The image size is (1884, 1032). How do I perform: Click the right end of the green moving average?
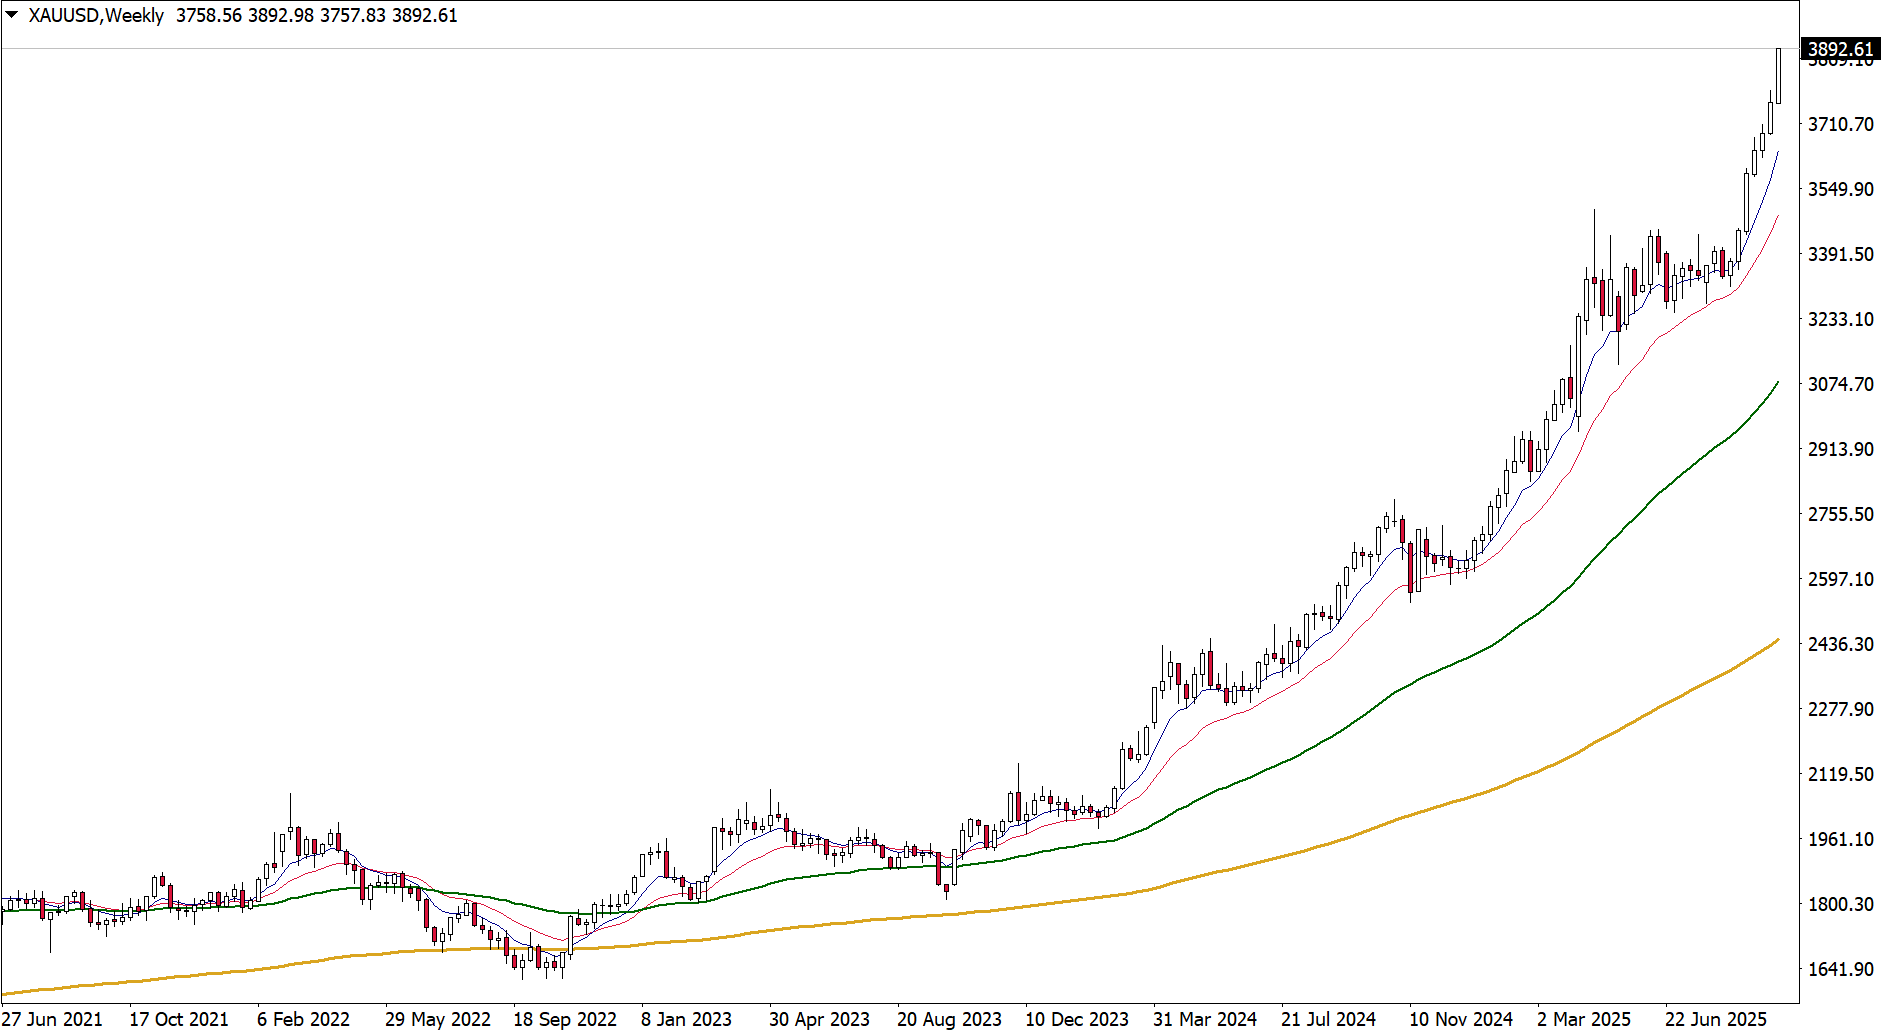1776,384
